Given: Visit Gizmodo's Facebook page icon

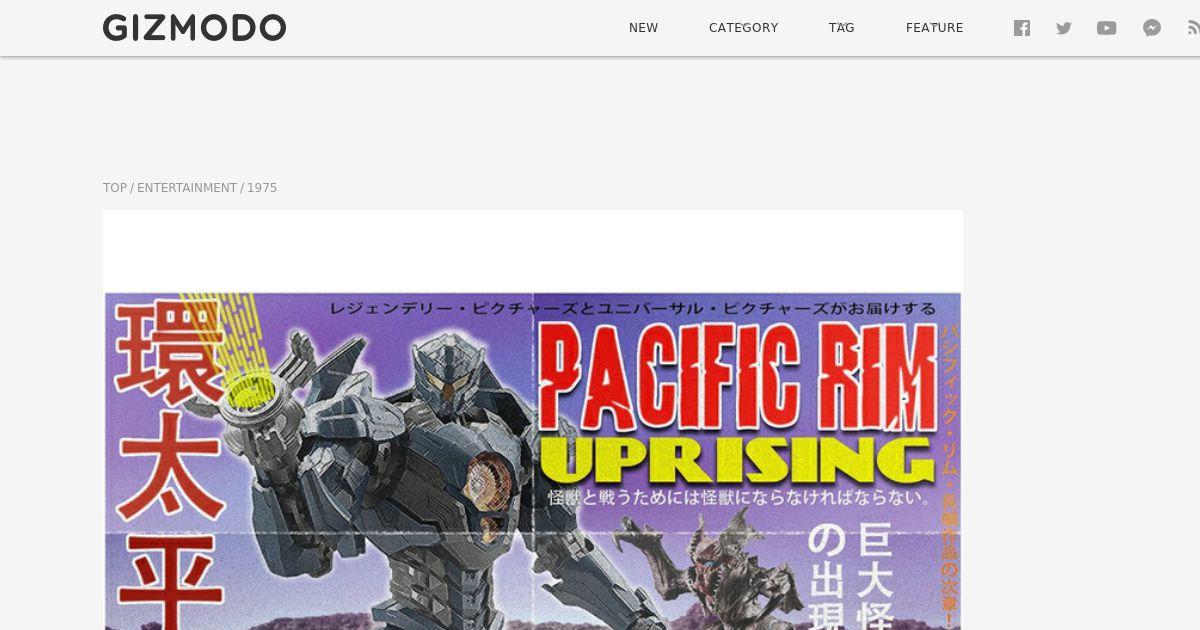Looking at the screenshot, I should point(1021,28).
